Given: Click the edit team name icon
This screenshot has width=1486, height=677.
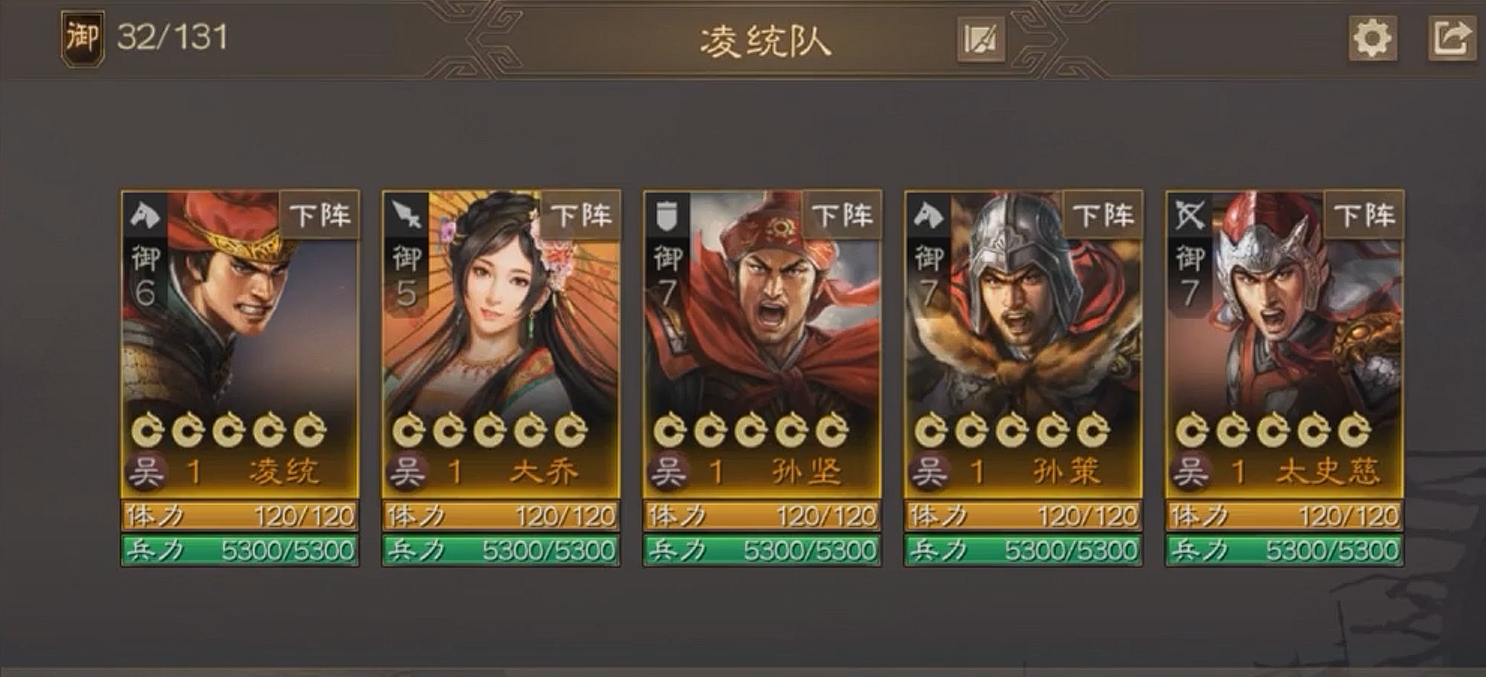Looking at the screenshot, I should pos(980,40).
